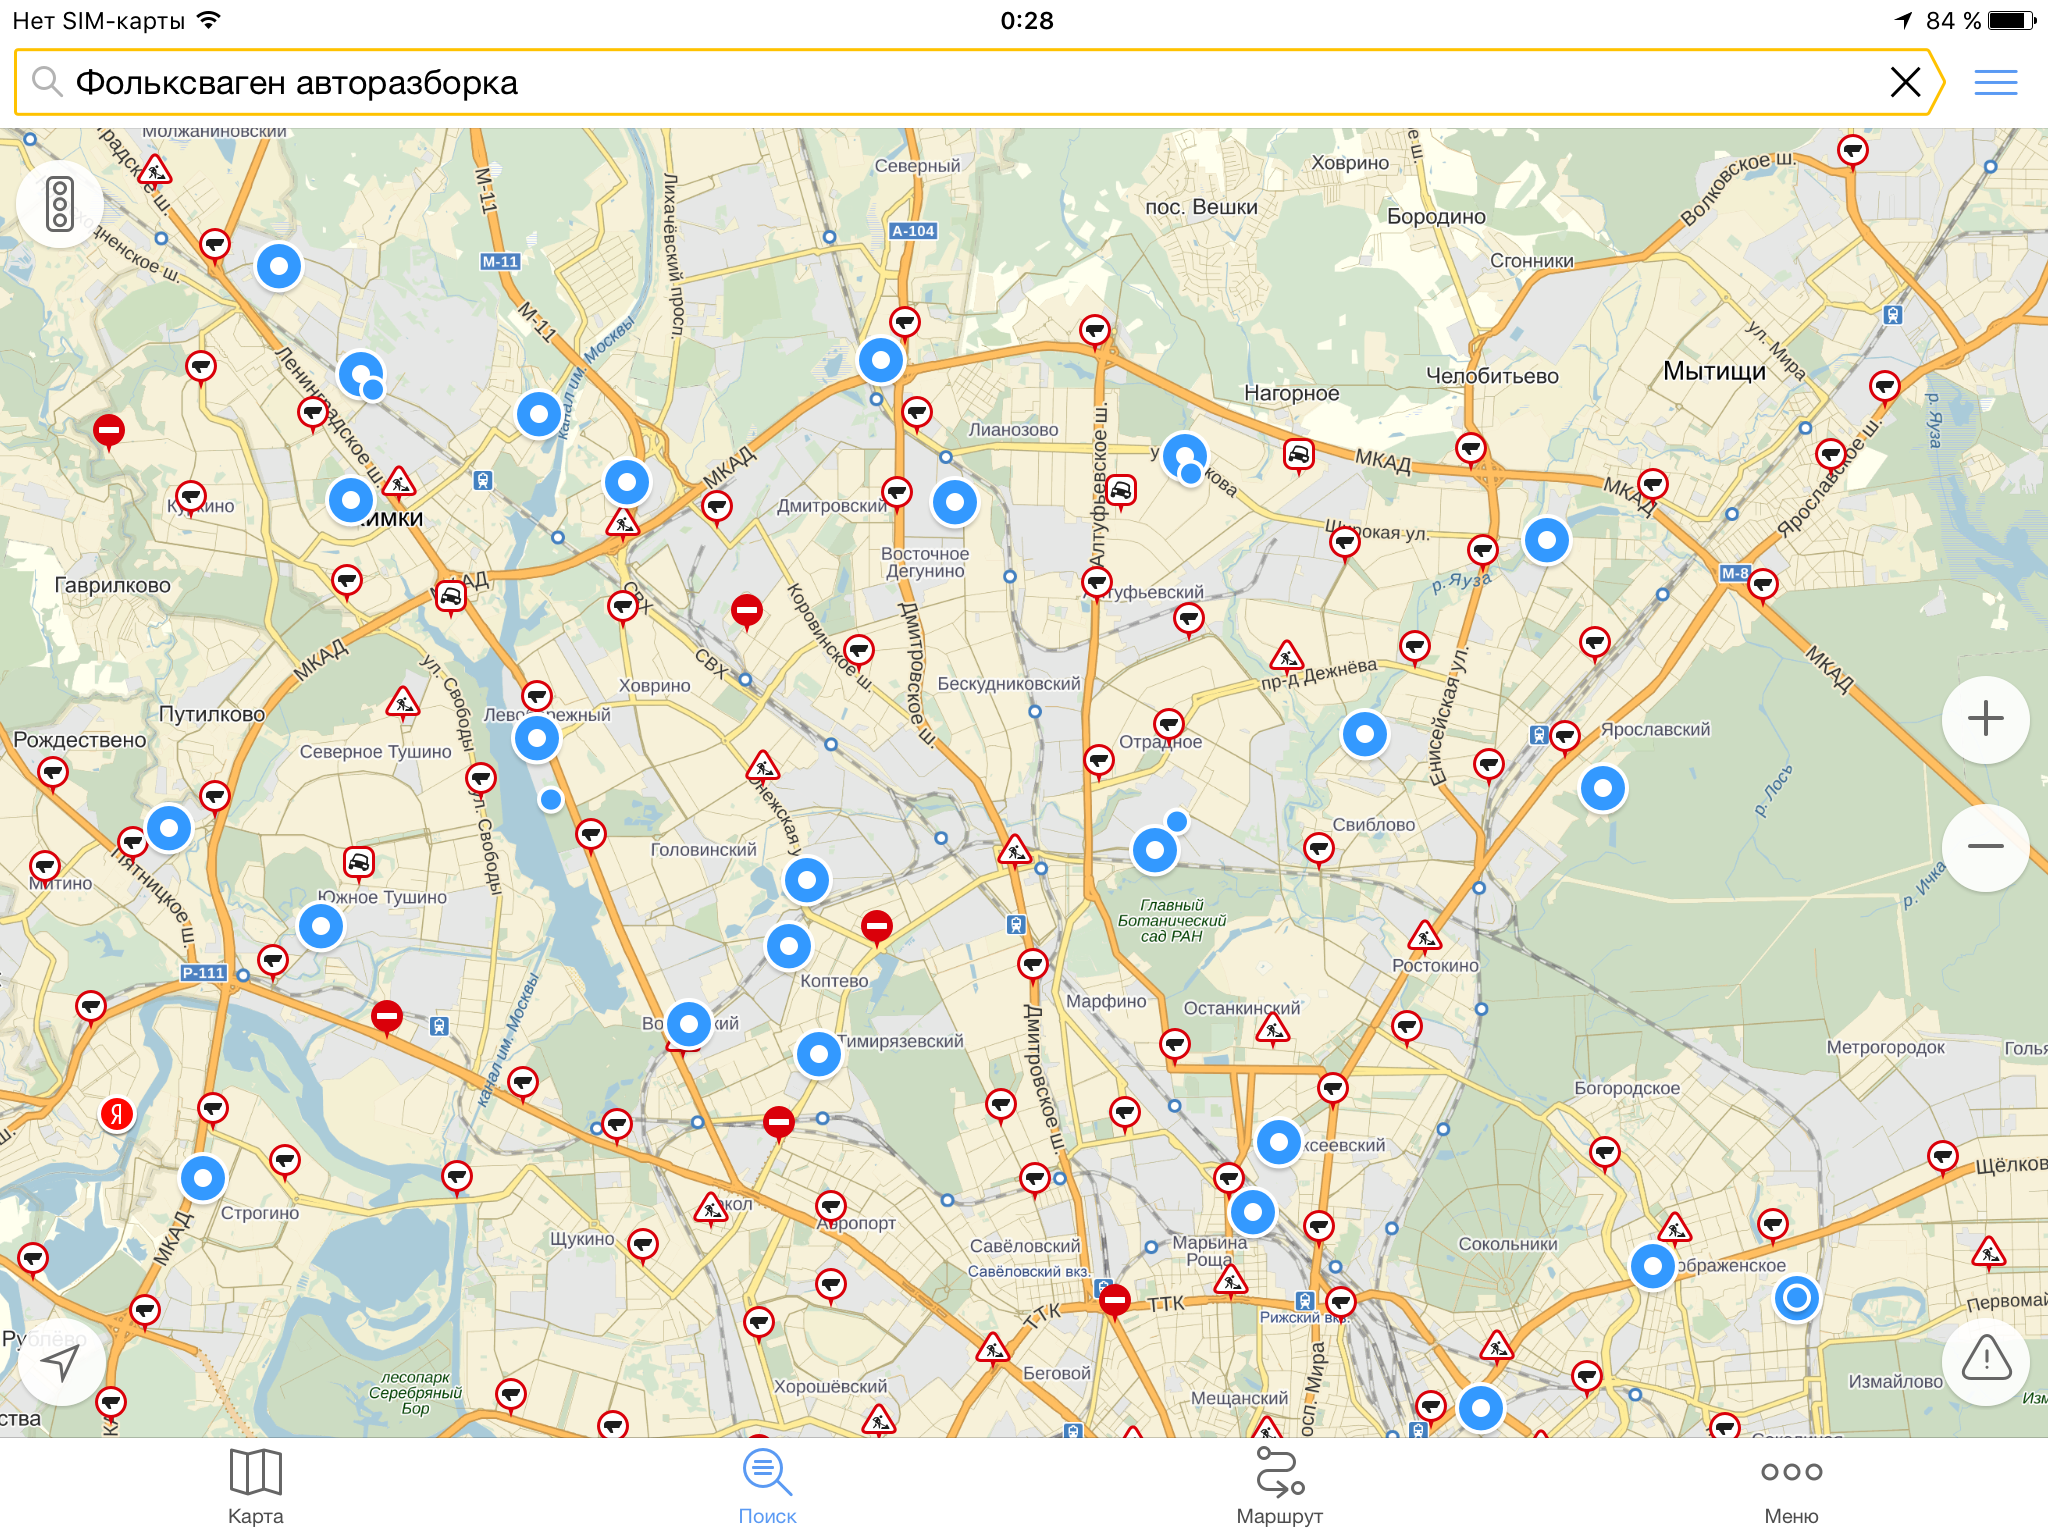Select the Поиск tab
This screenshot has width=2048, height=1536.
[767, 1486]
